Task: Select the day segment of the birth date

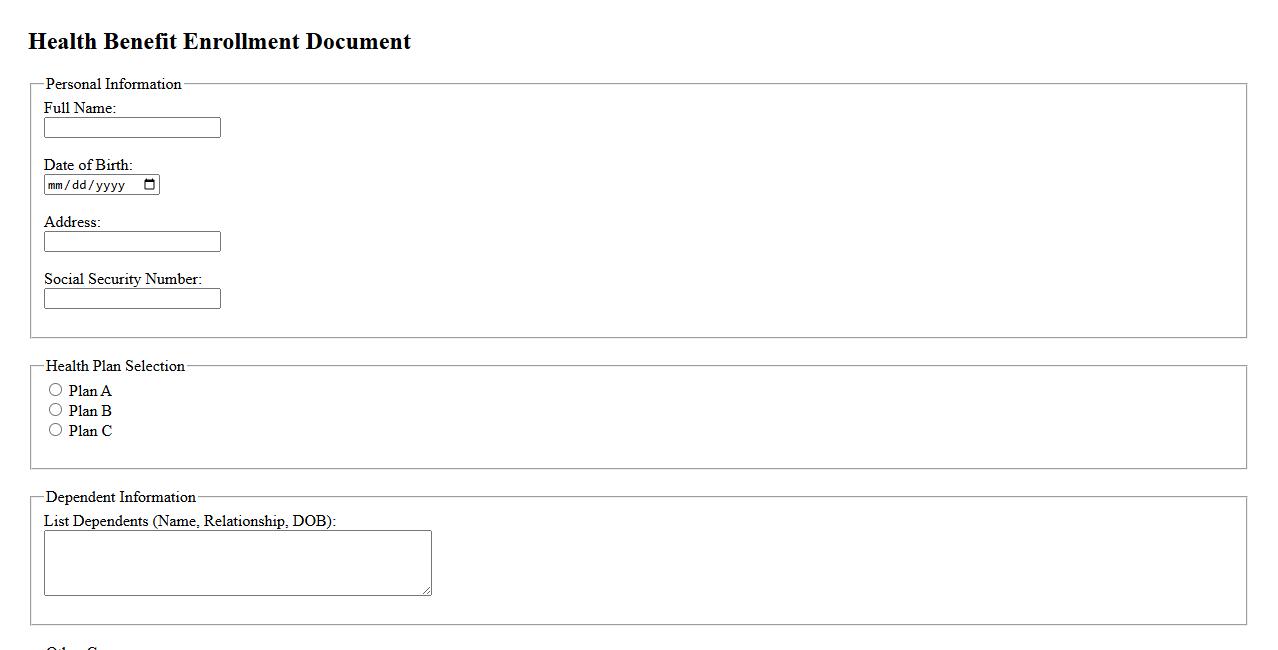Action: [x=79, y=185]
